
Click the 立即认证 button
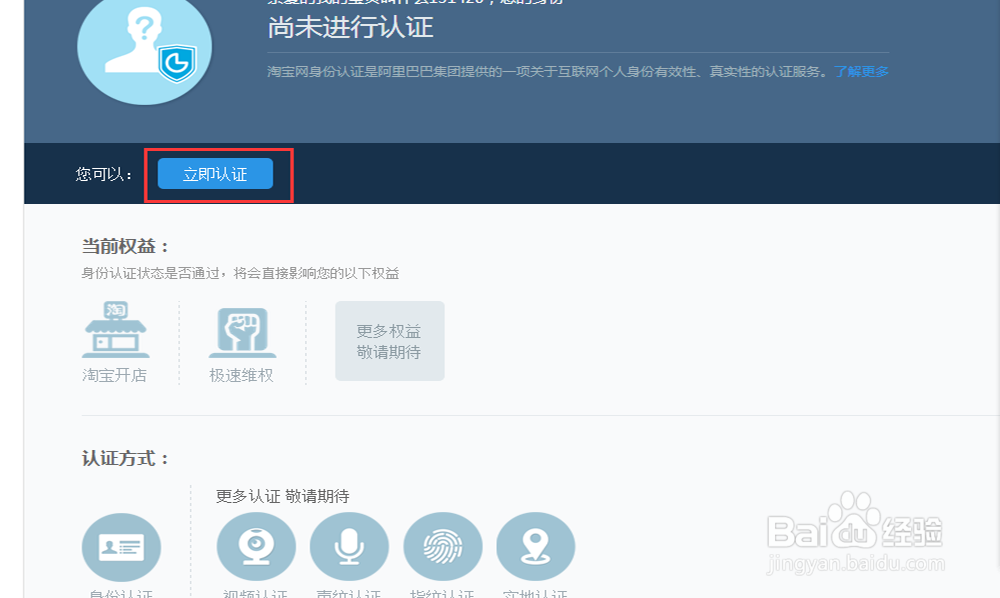tap(216, 173)
